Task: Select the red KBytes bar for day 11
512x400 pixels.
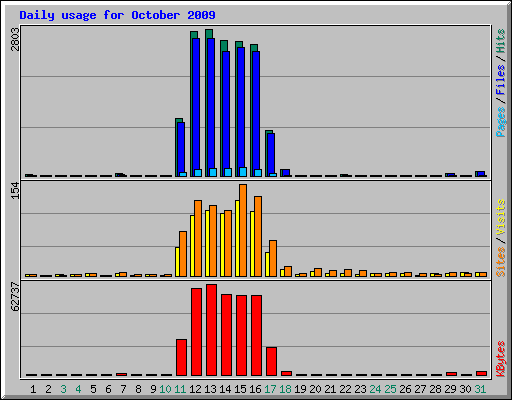Action: click(x=181, y=357)
